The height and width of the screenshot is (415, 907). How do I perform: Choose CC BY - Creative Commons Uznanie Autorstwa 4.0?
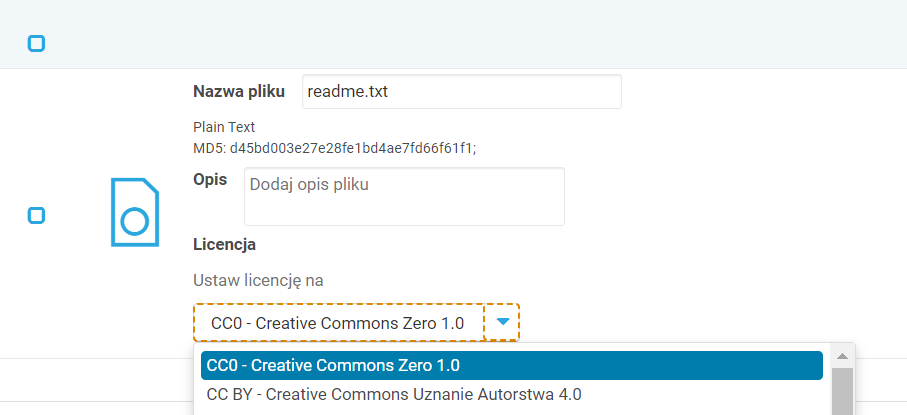393,394
